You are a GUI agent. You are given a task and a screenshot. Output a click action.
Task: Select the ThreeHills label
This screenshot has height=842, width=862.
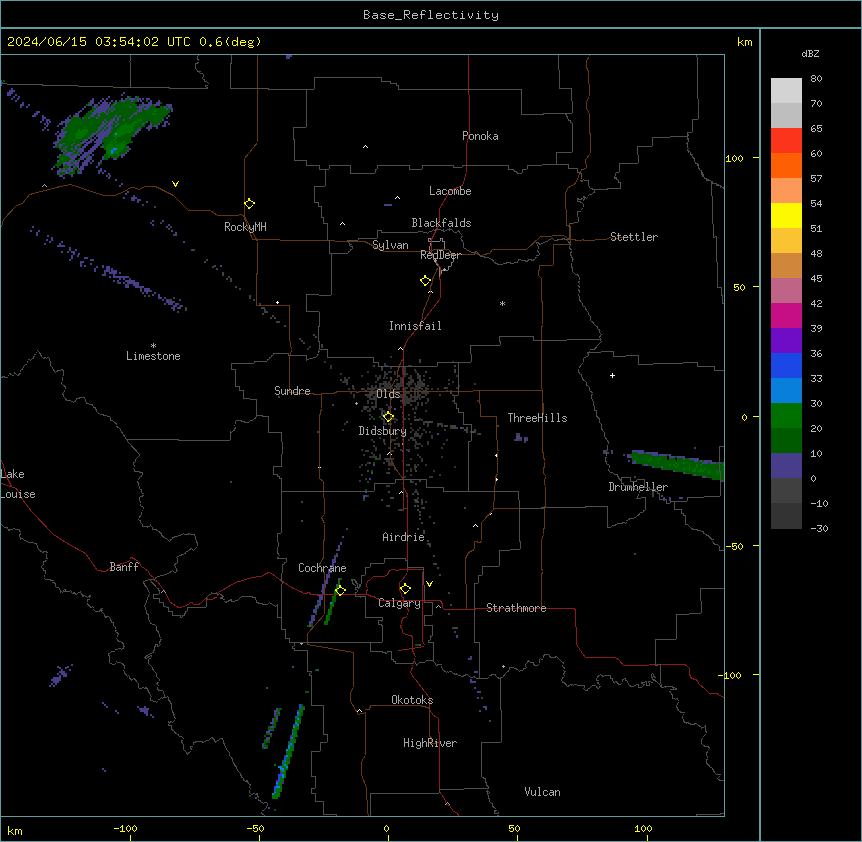tap(537, 418)
